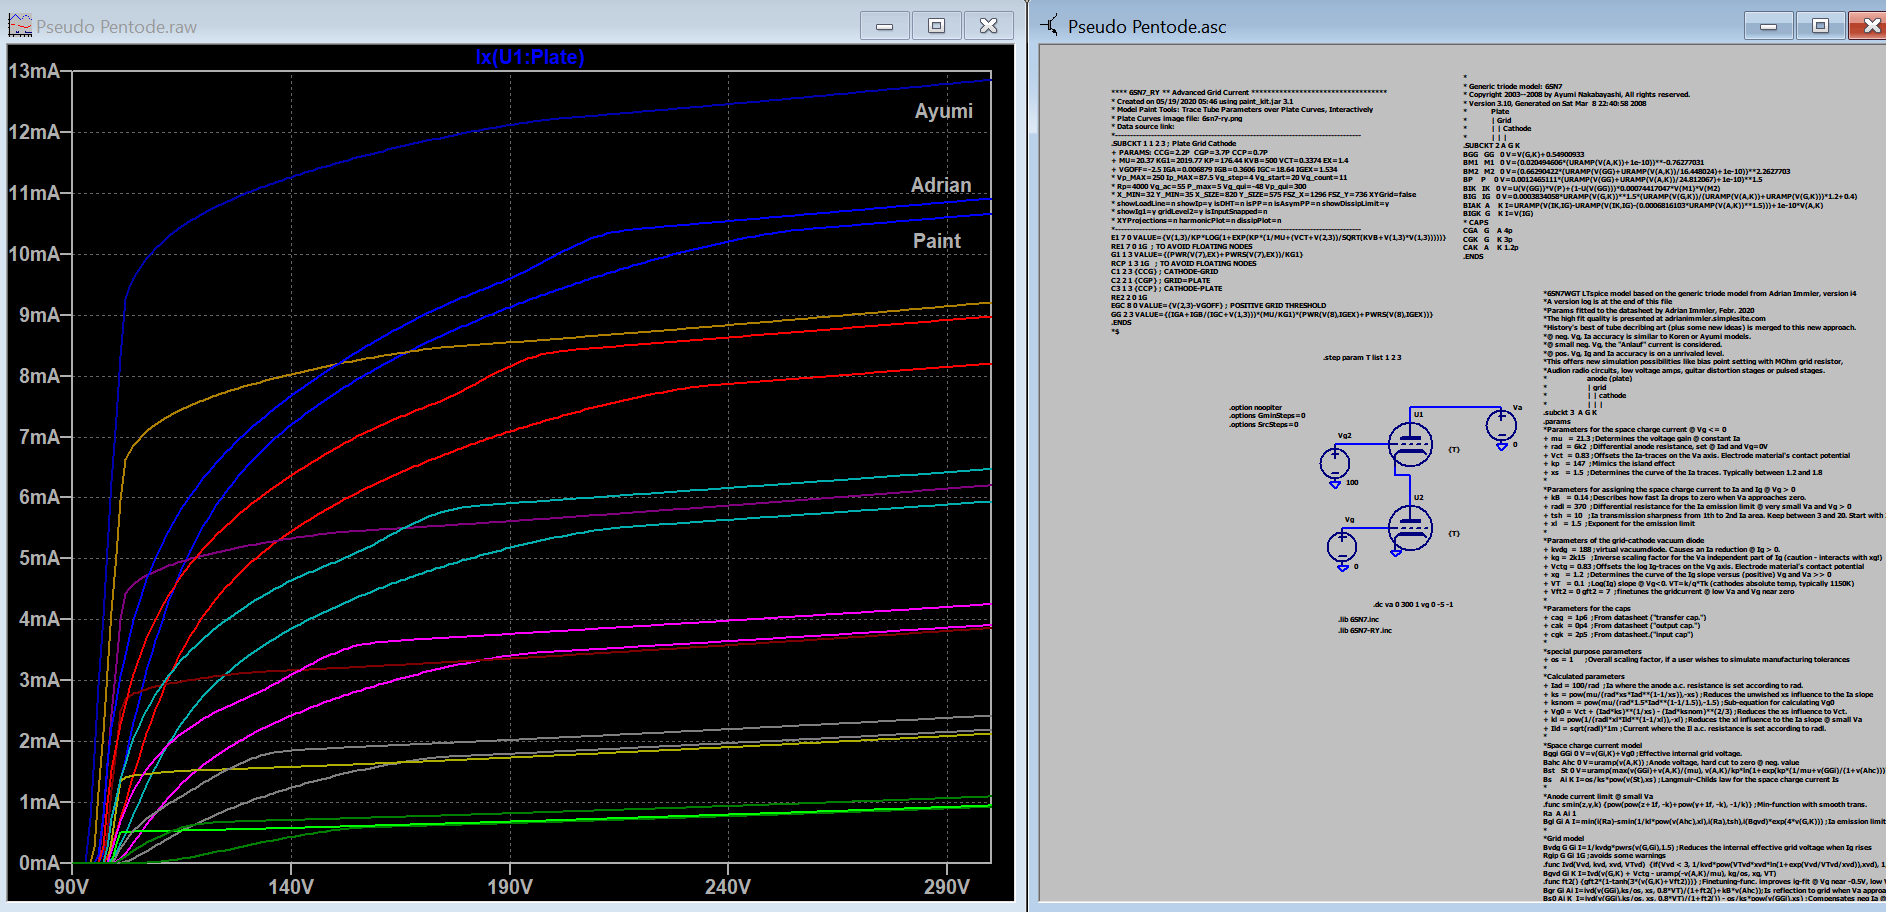
Task: Select the U1 triode tube symbol
Action: pos(1410,445)
